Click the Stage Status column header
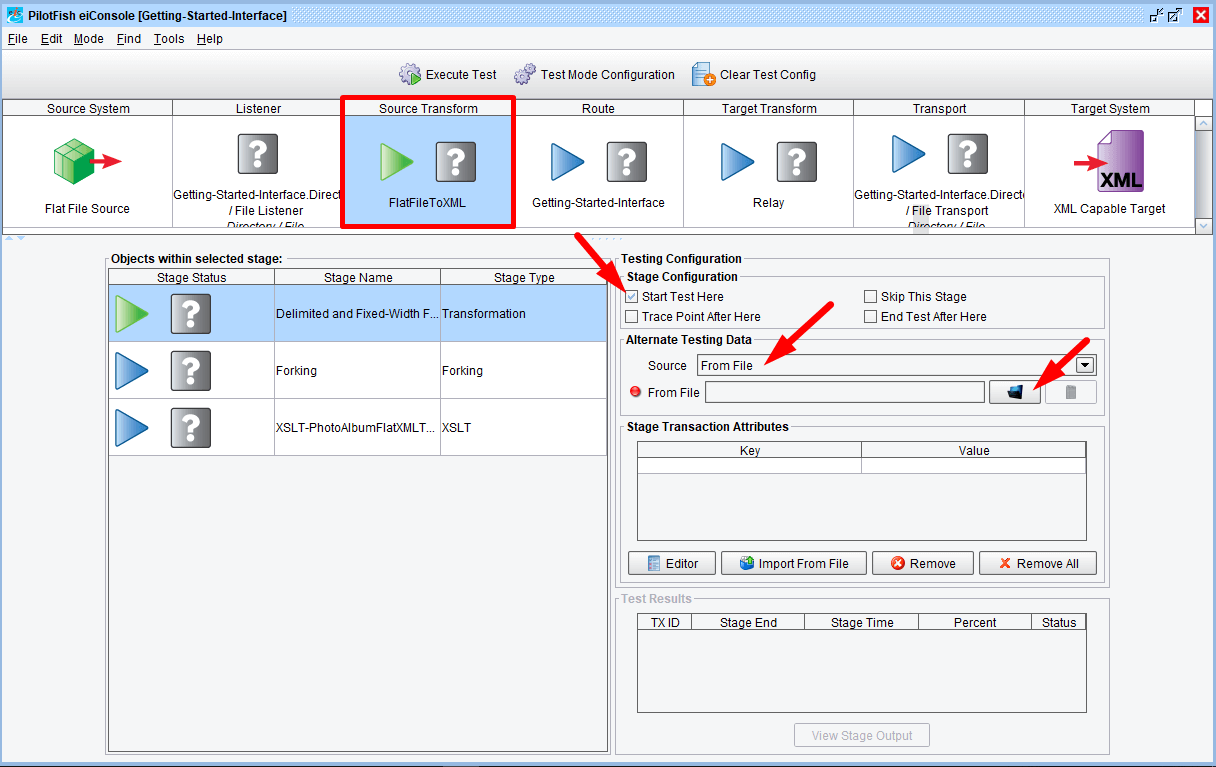The height and width of the screenshot is (767, 1216). pyautogui.click(x=192, y=277)
